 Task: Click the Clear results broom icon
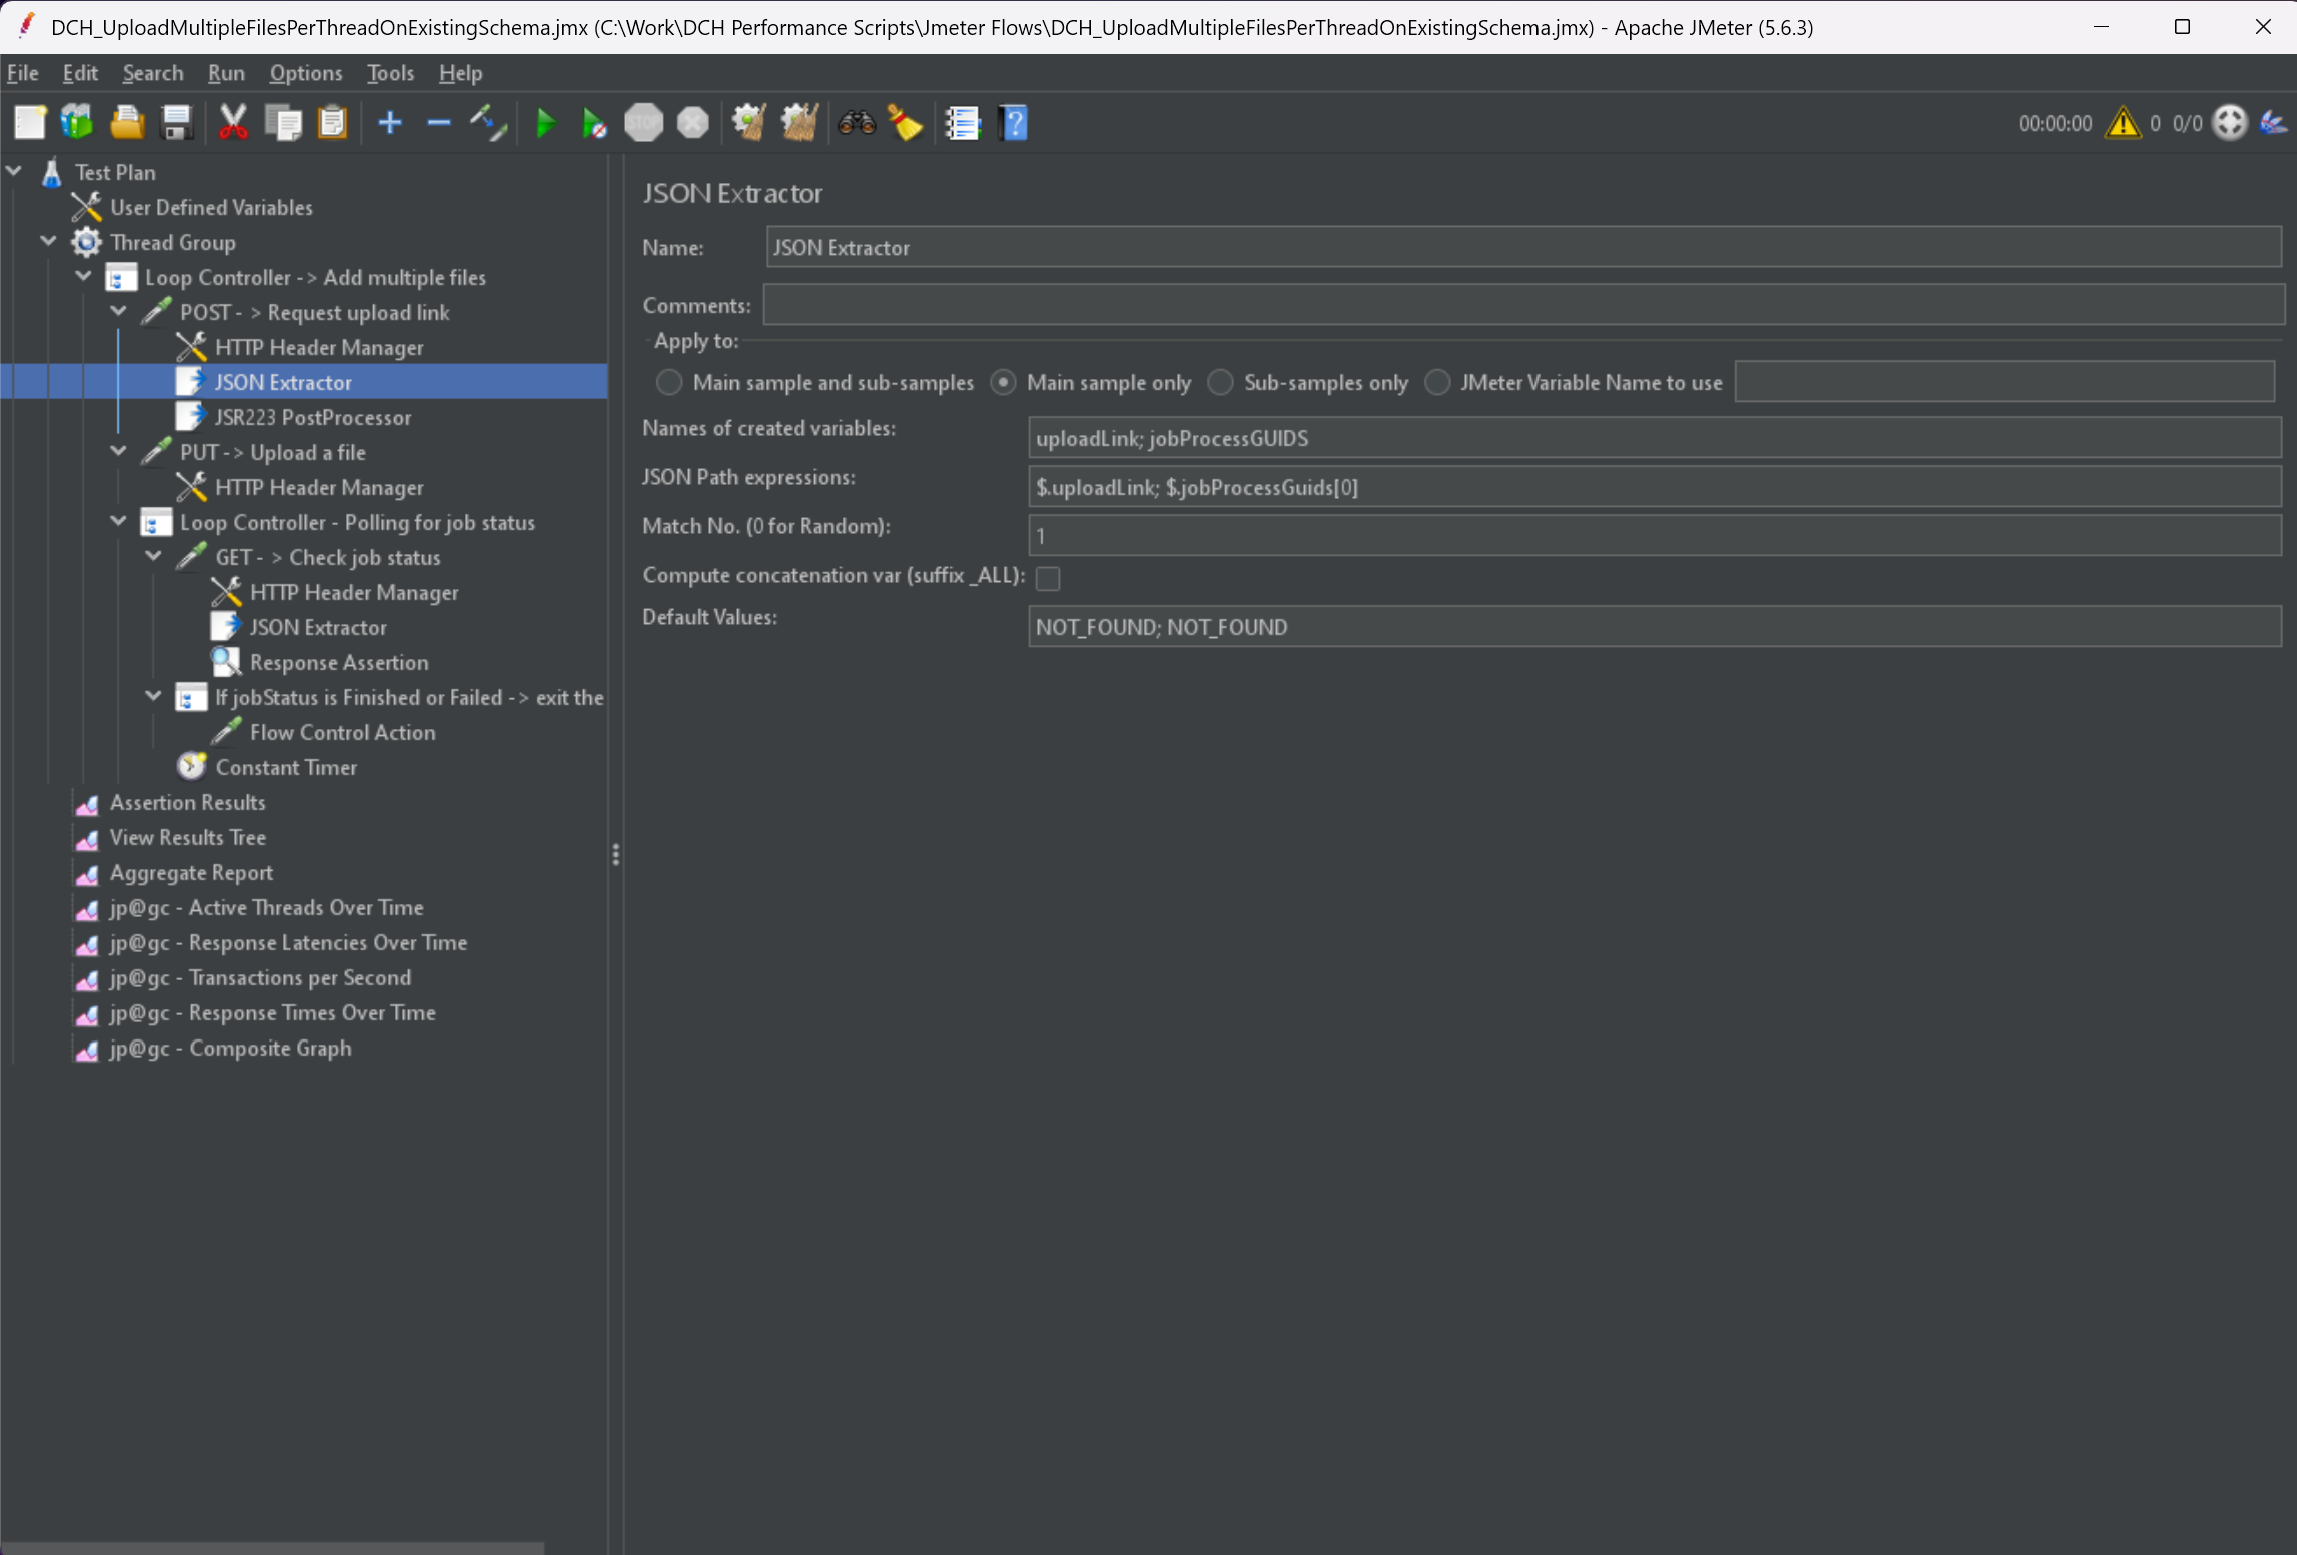click(749, 123)
